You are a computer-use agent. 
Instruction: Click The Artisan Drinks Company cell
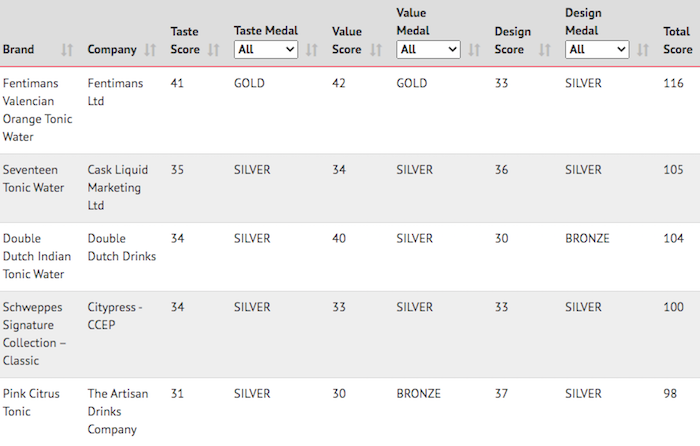coord(118,411)
